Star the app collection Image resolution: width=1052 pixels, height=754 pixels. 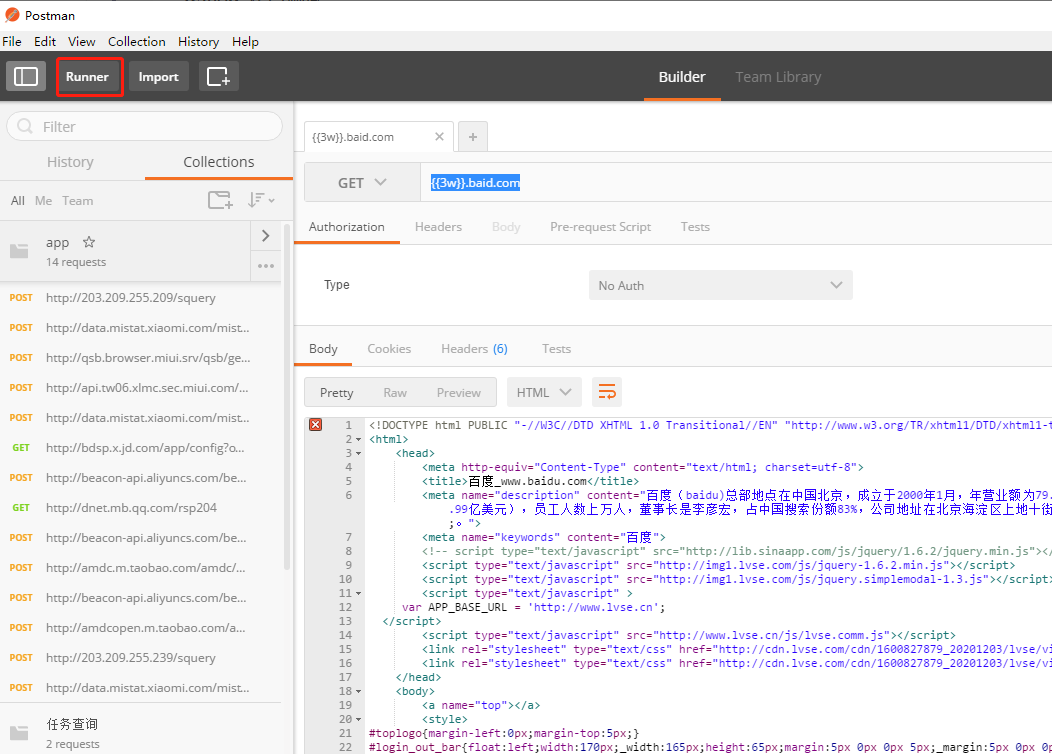(x=89, y=242)
